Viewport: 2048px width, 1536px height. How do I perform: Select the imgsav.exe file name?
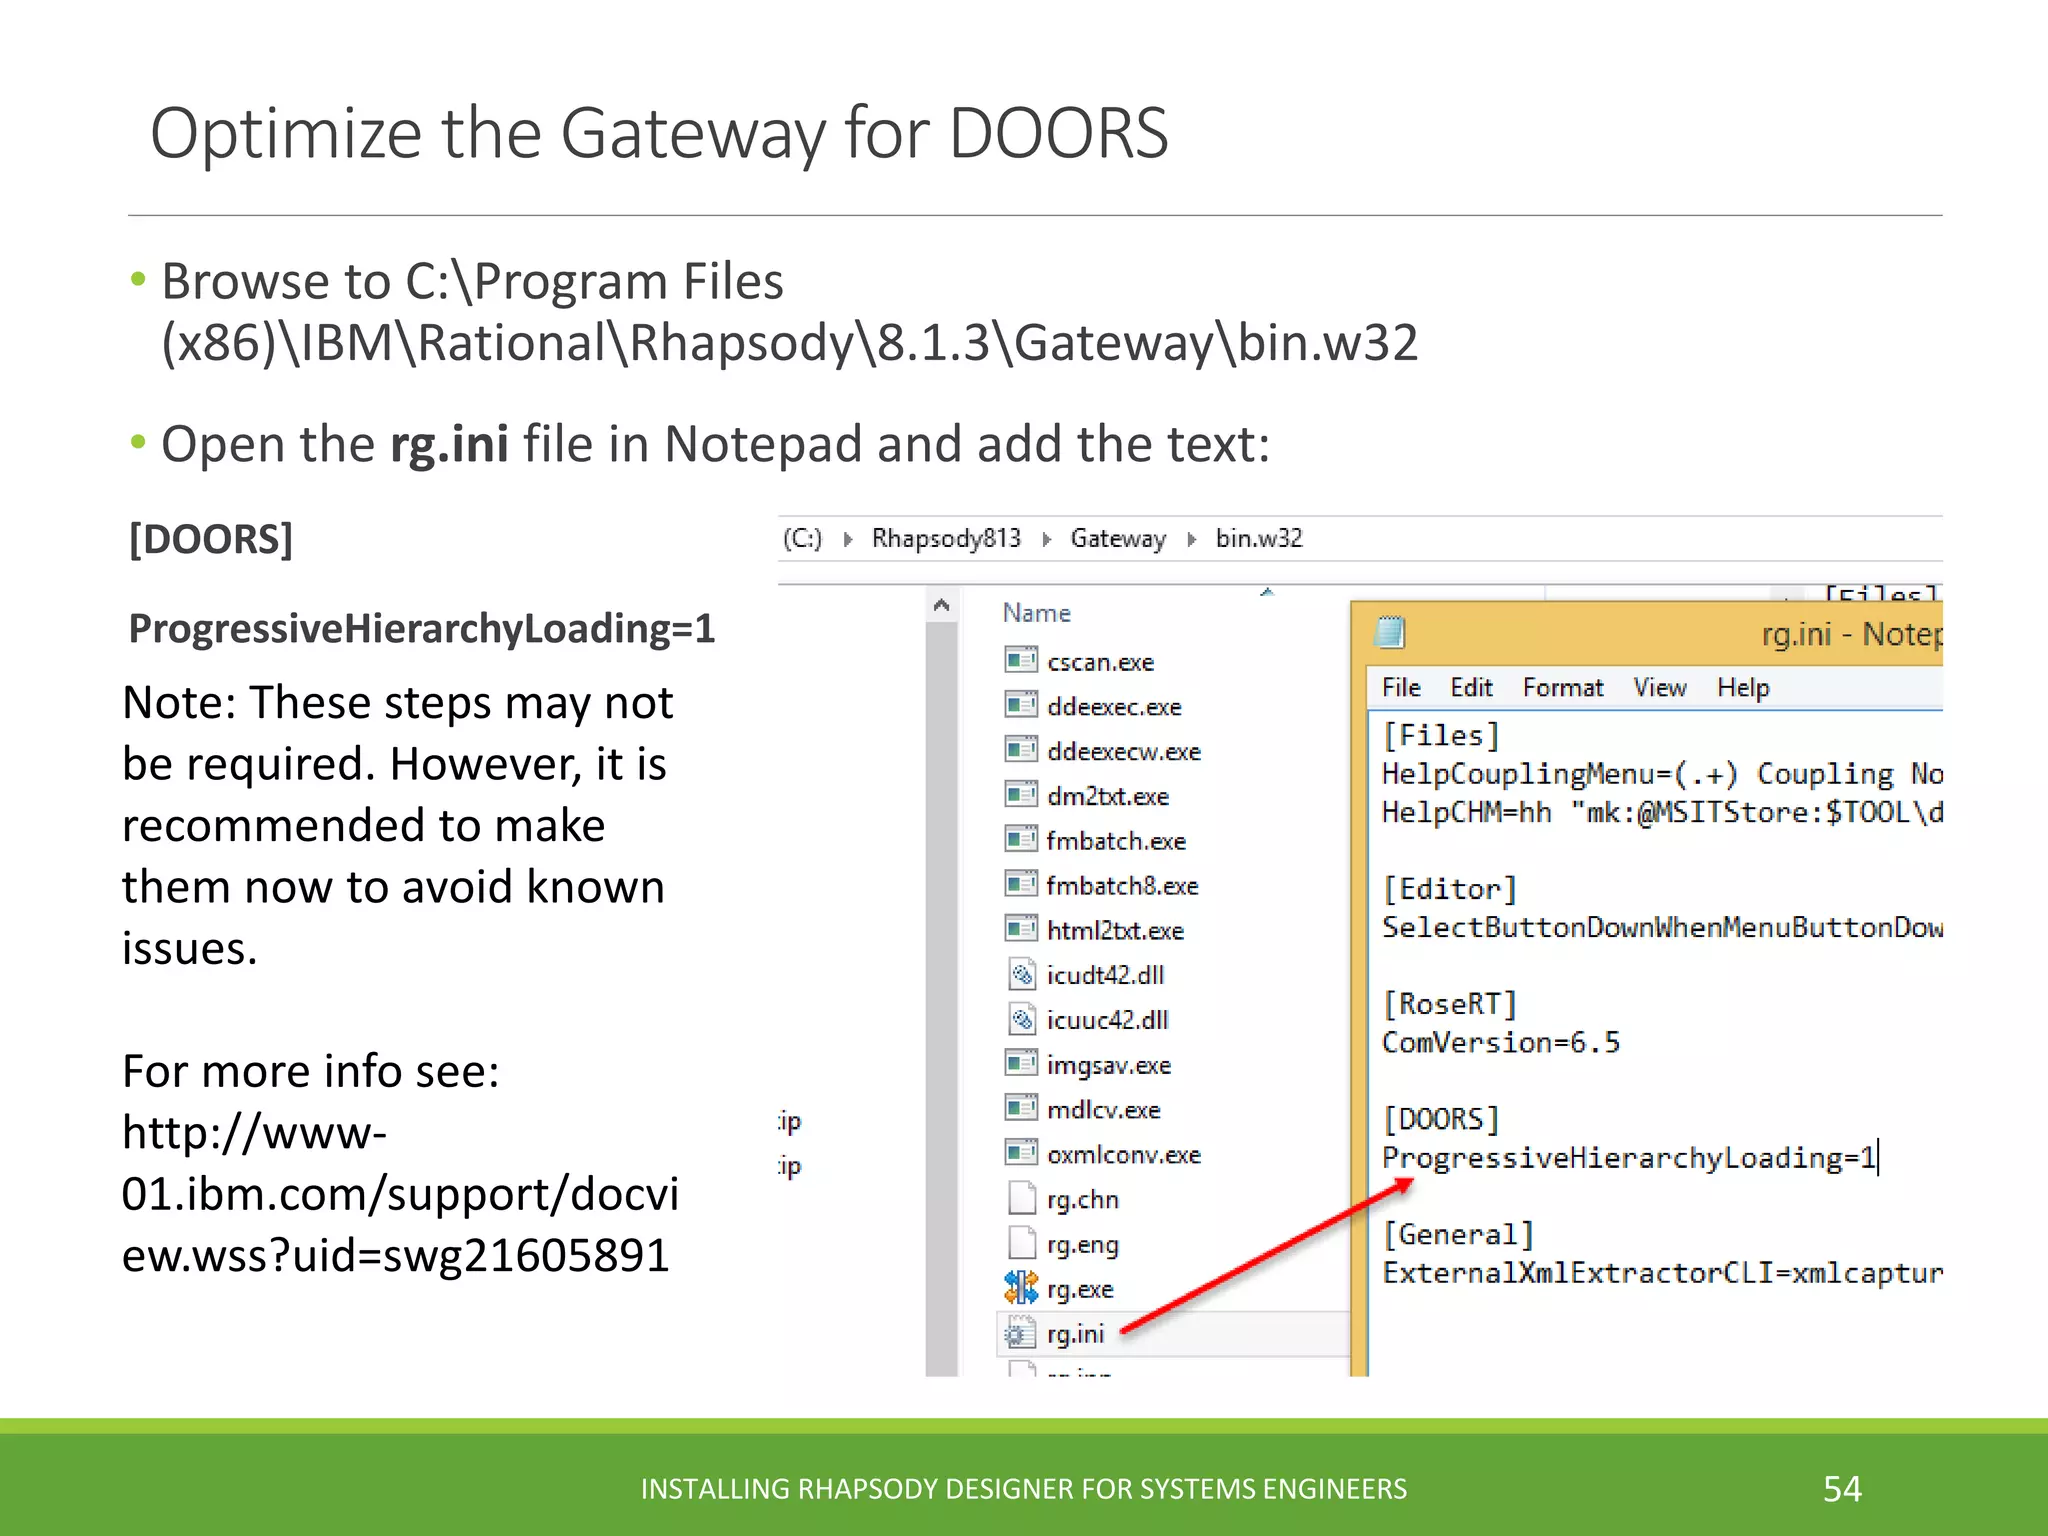tap(1108, 1066)
